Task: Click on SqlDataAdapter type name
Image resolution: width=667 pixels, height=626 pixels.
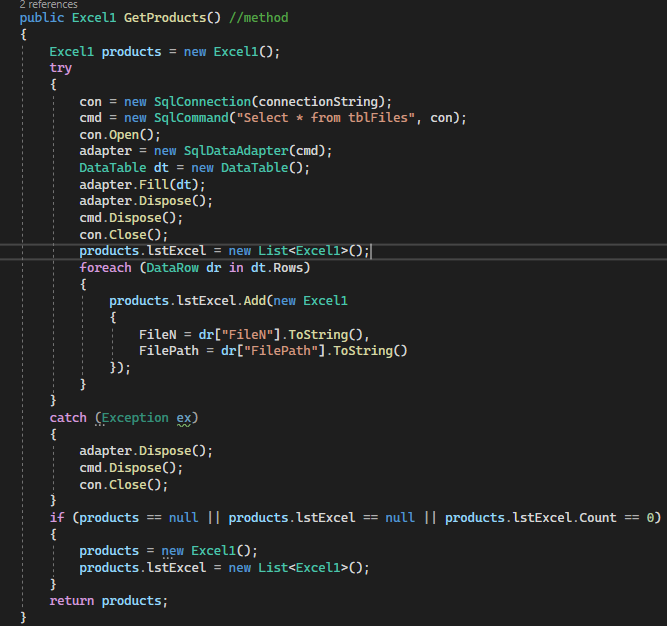Action: [236, 151]
